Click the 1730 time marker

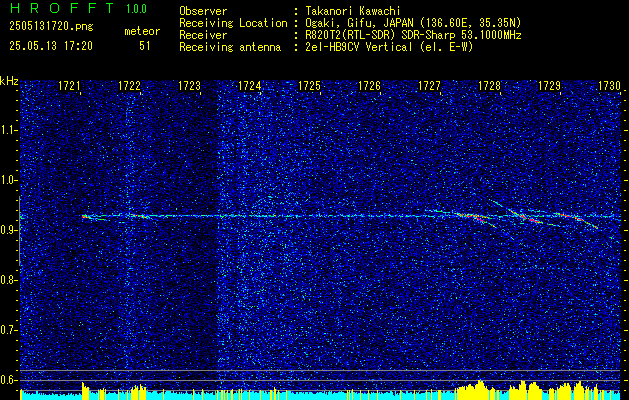coord(609,85)
